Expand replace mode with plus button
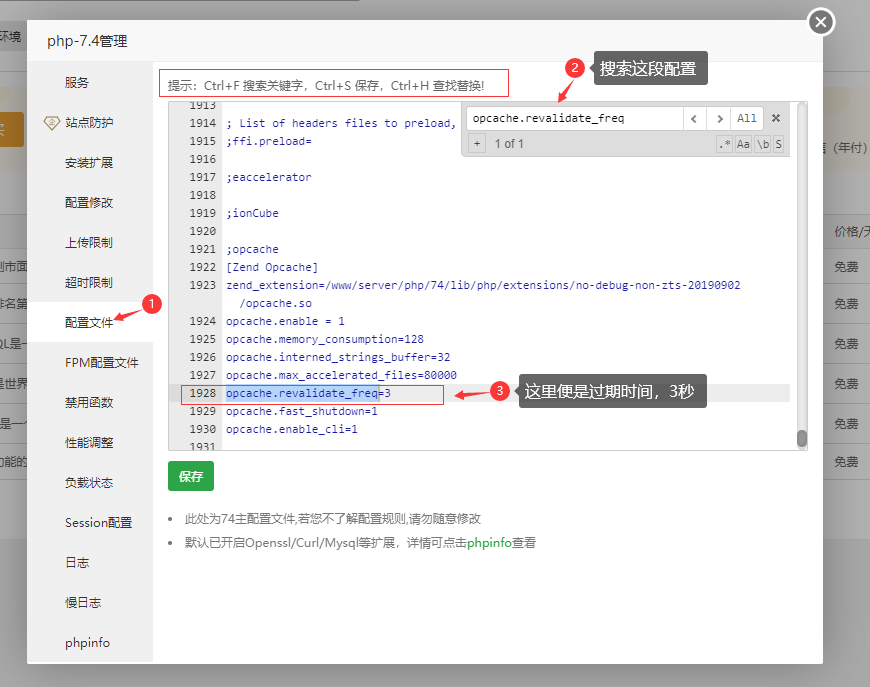This screenshot has width=870, height=687. (477, 144)
